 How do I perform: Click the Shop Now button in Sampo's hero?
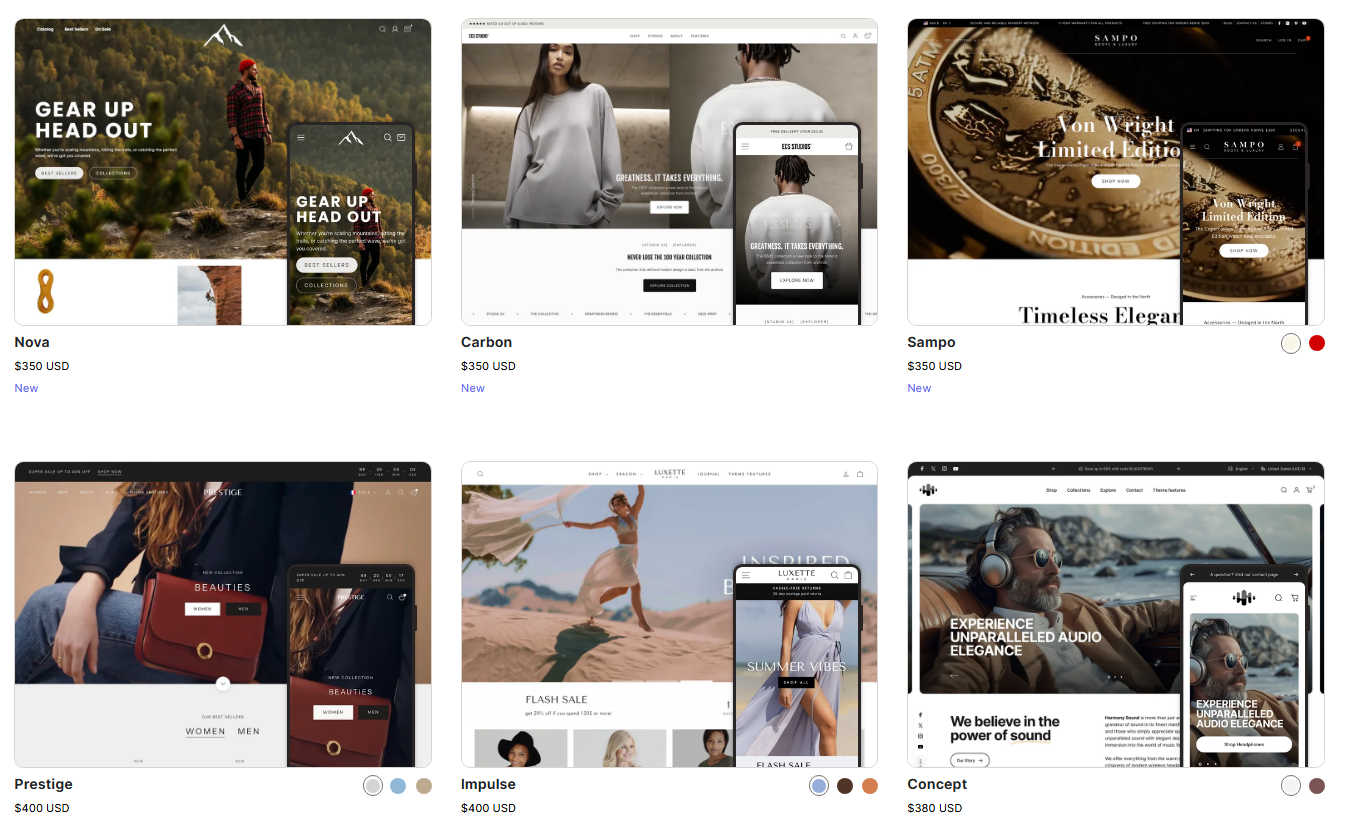click(x=1116, y=181)
